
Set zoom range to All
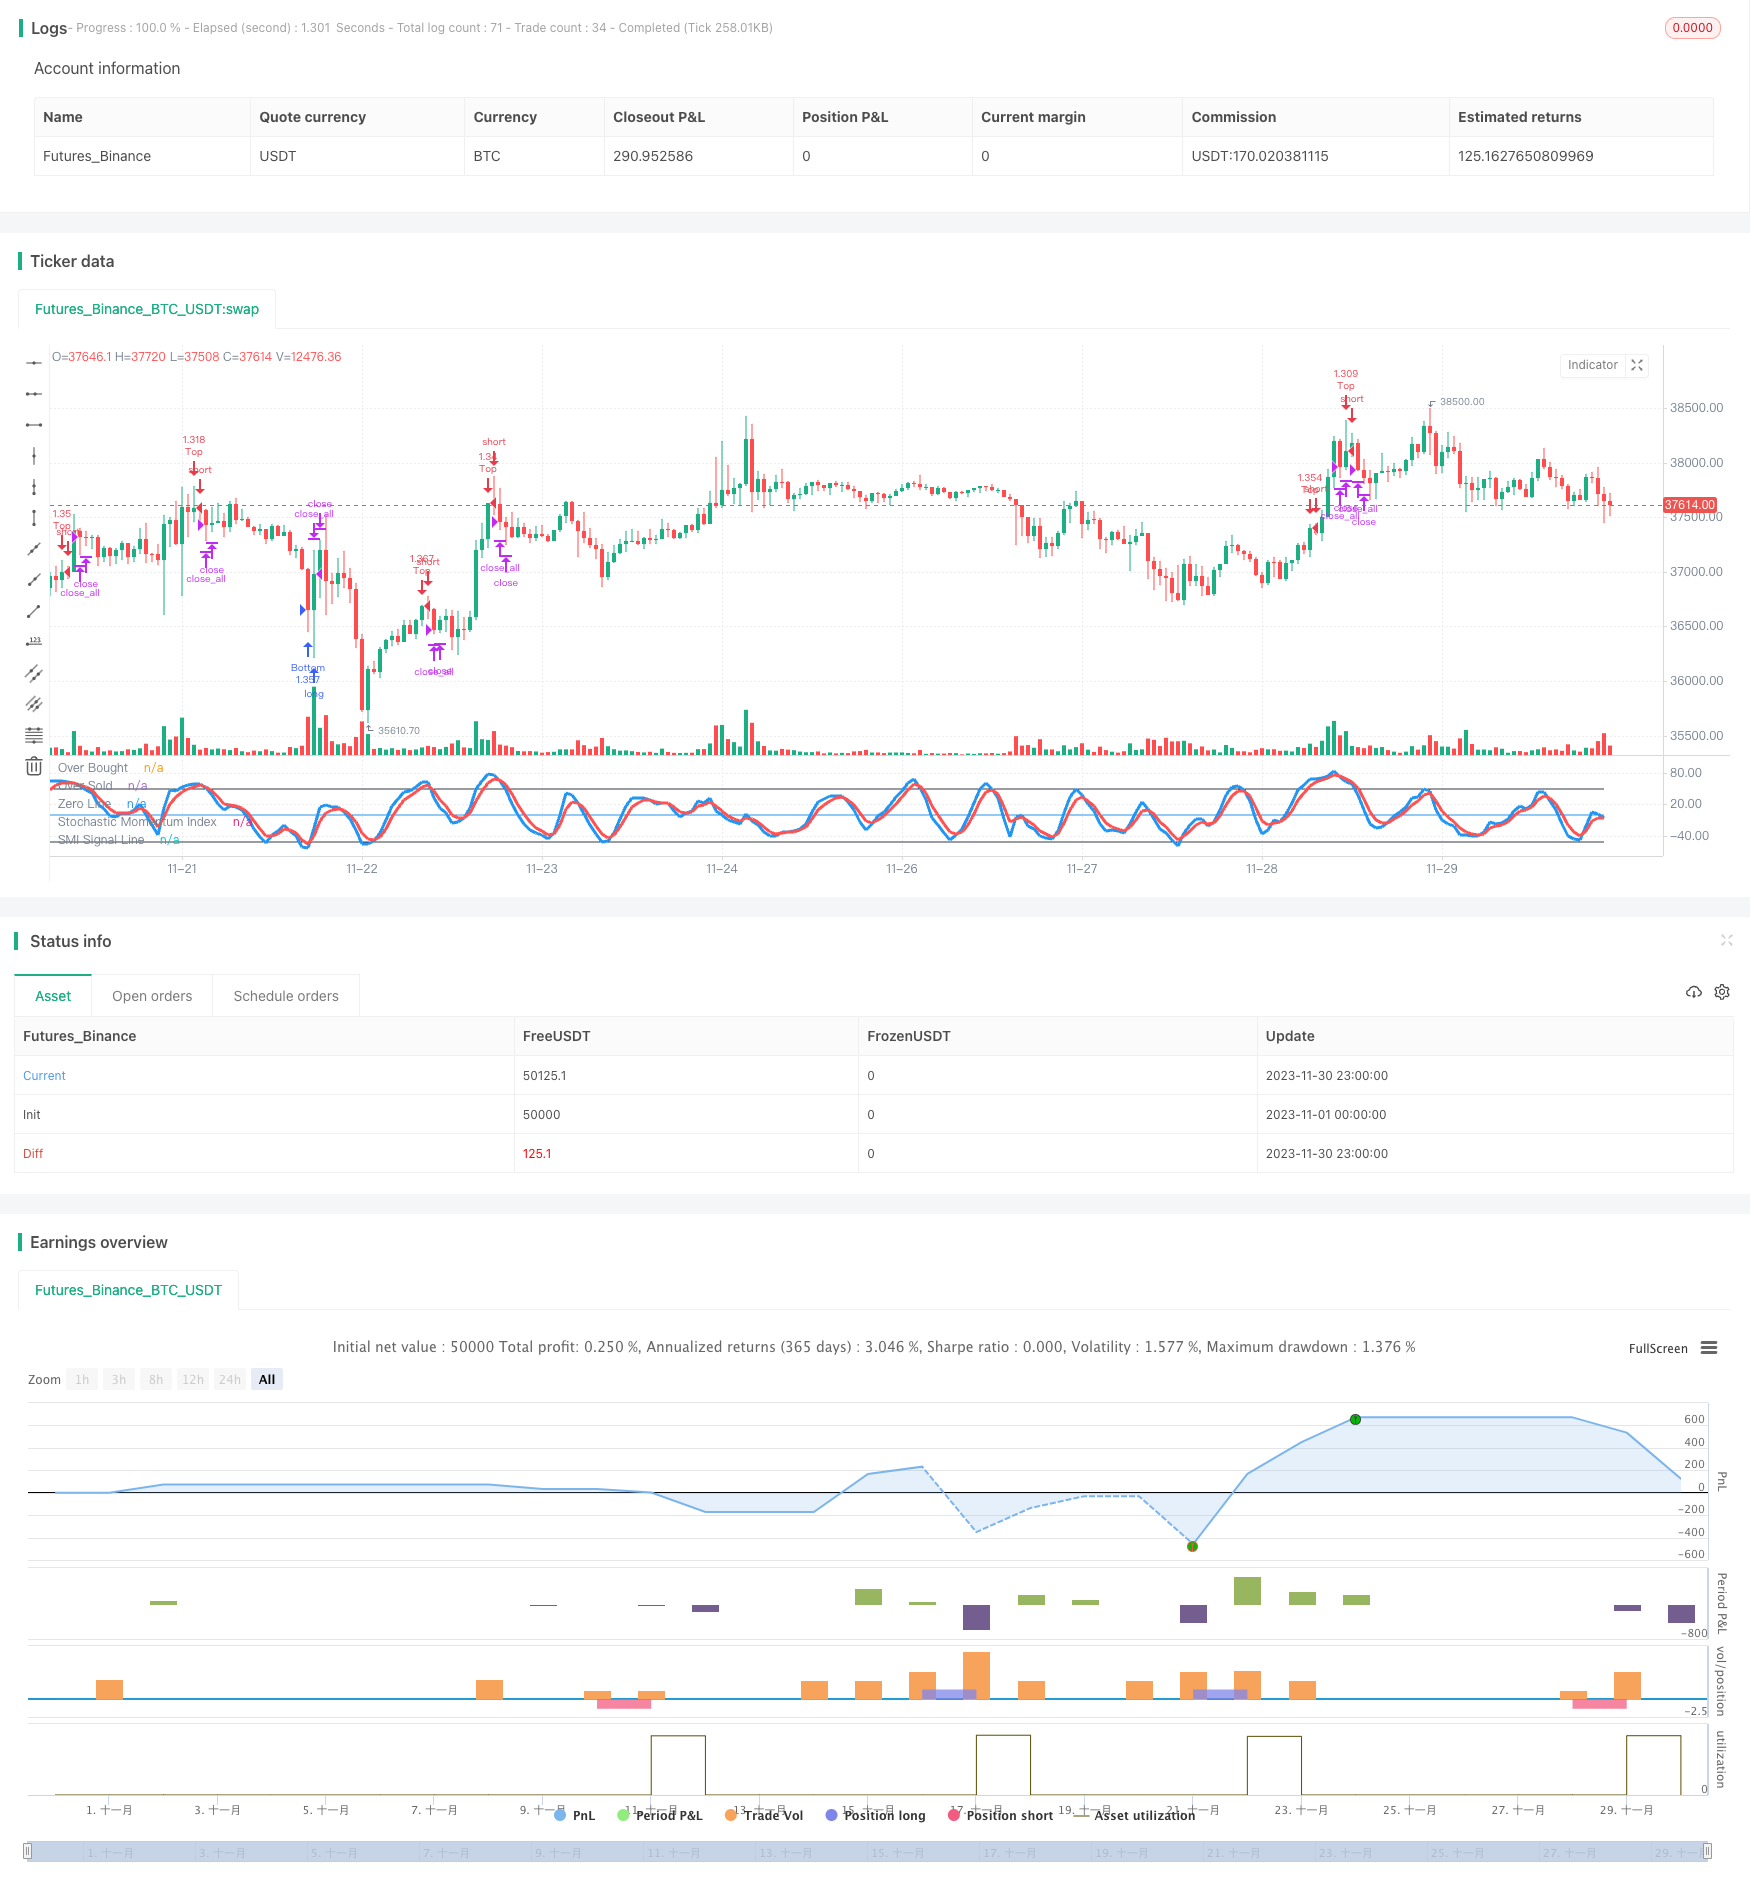coord(267,1379)
